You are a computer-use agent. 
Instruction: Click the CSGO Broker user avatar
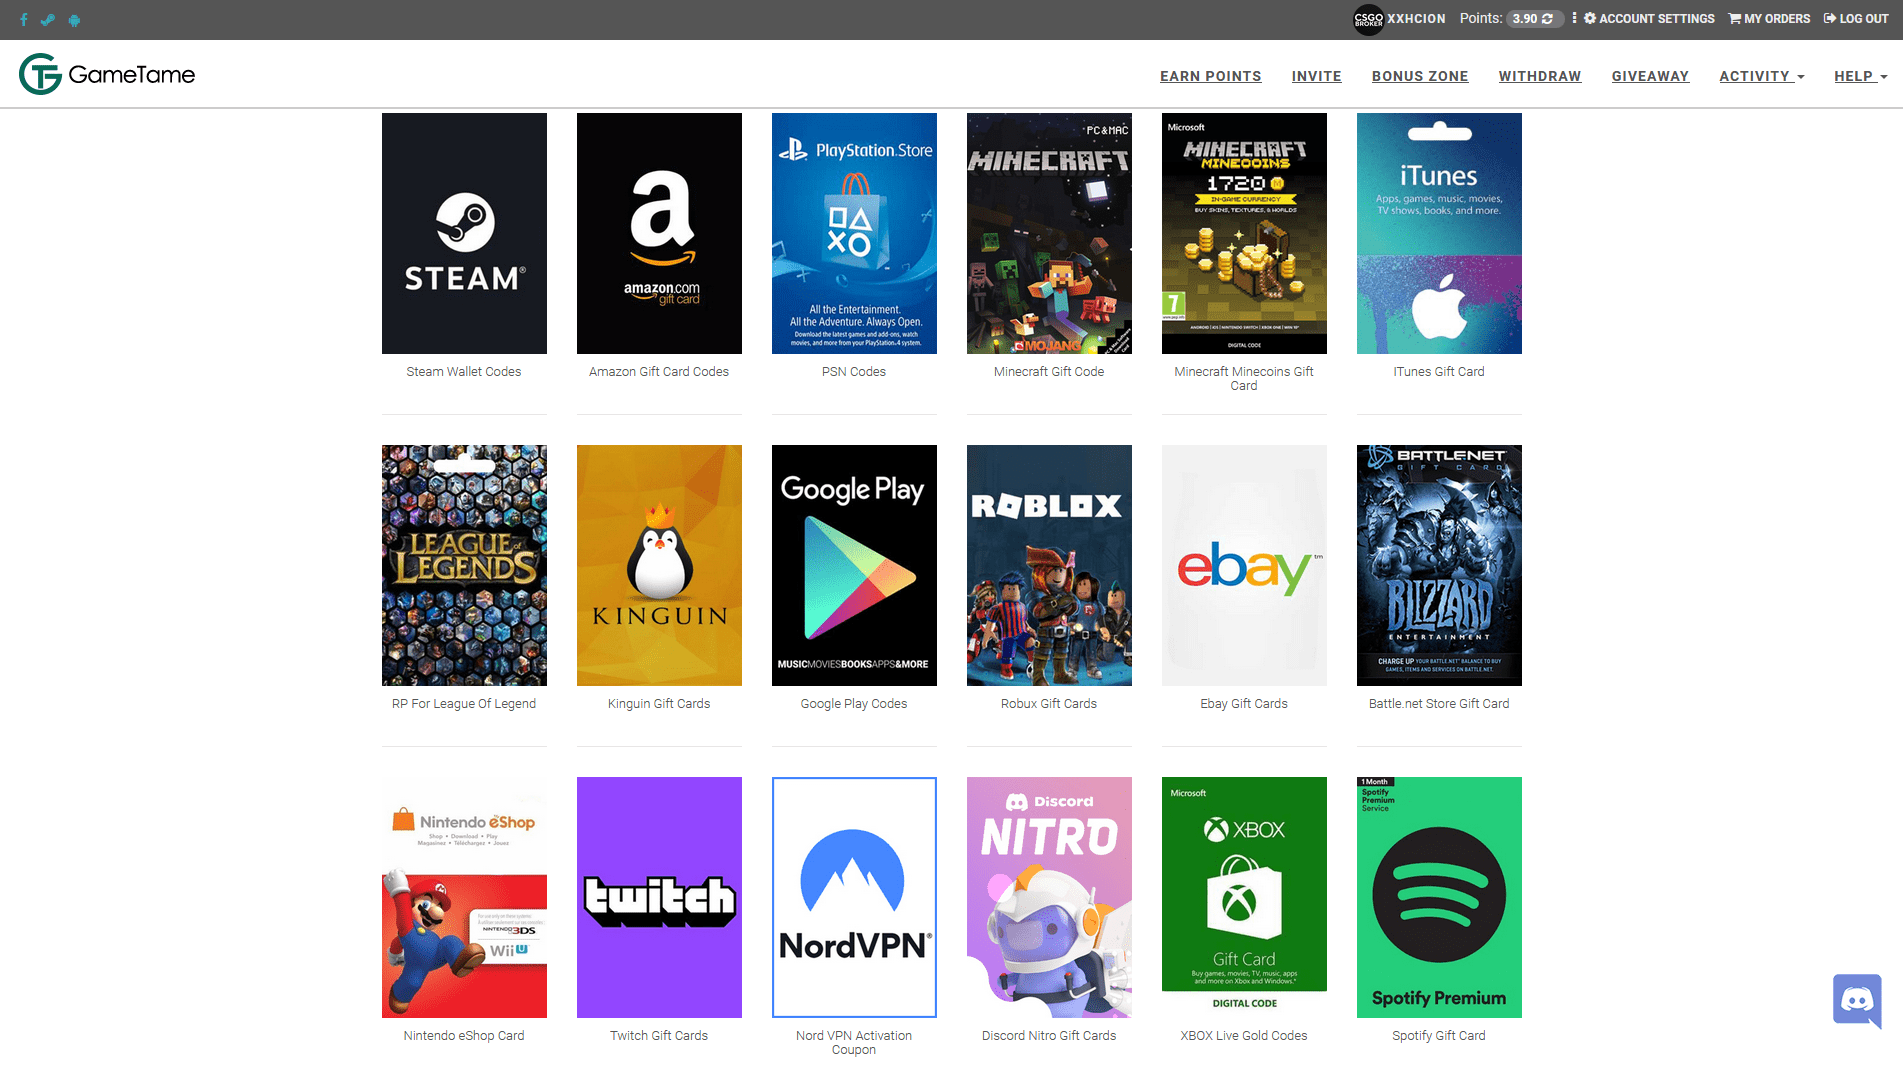click(x=1368, y=19)
